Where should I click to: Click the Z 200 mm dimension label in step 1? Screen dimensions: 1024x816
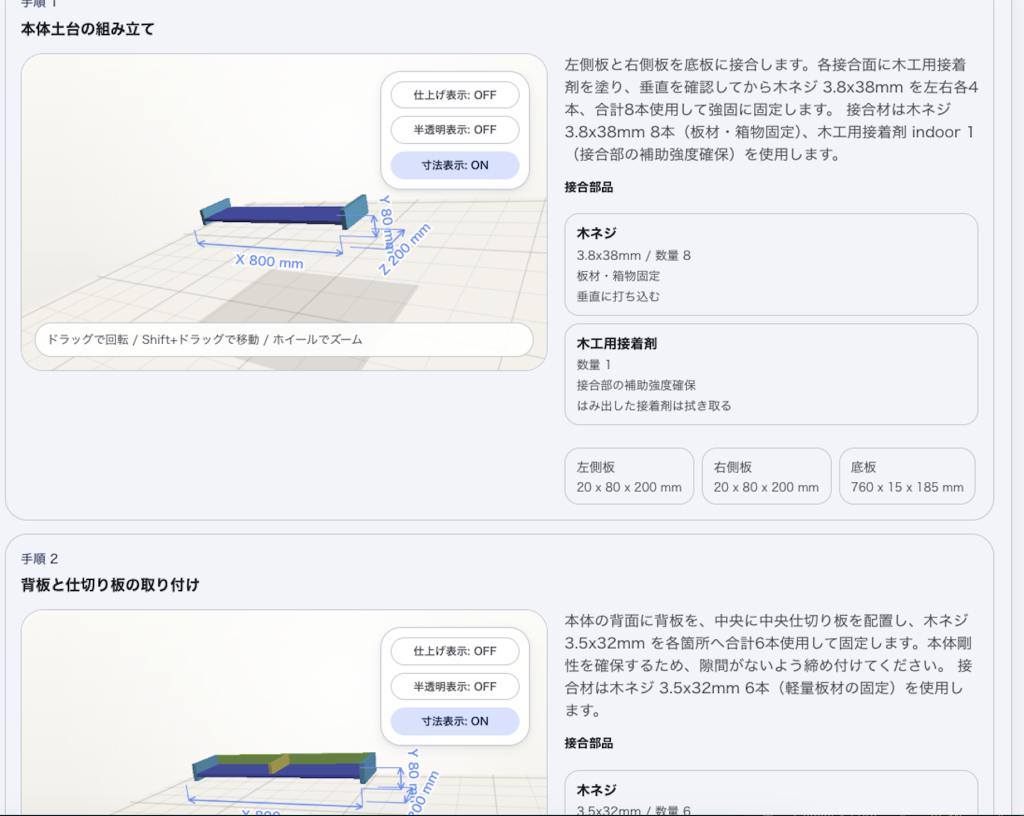pyautogui.click(x=405, y=249)
